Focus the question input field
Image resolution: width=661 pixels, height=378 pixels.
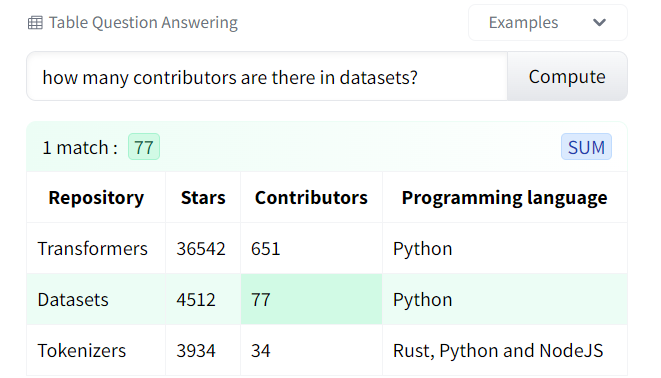[267, 76]
